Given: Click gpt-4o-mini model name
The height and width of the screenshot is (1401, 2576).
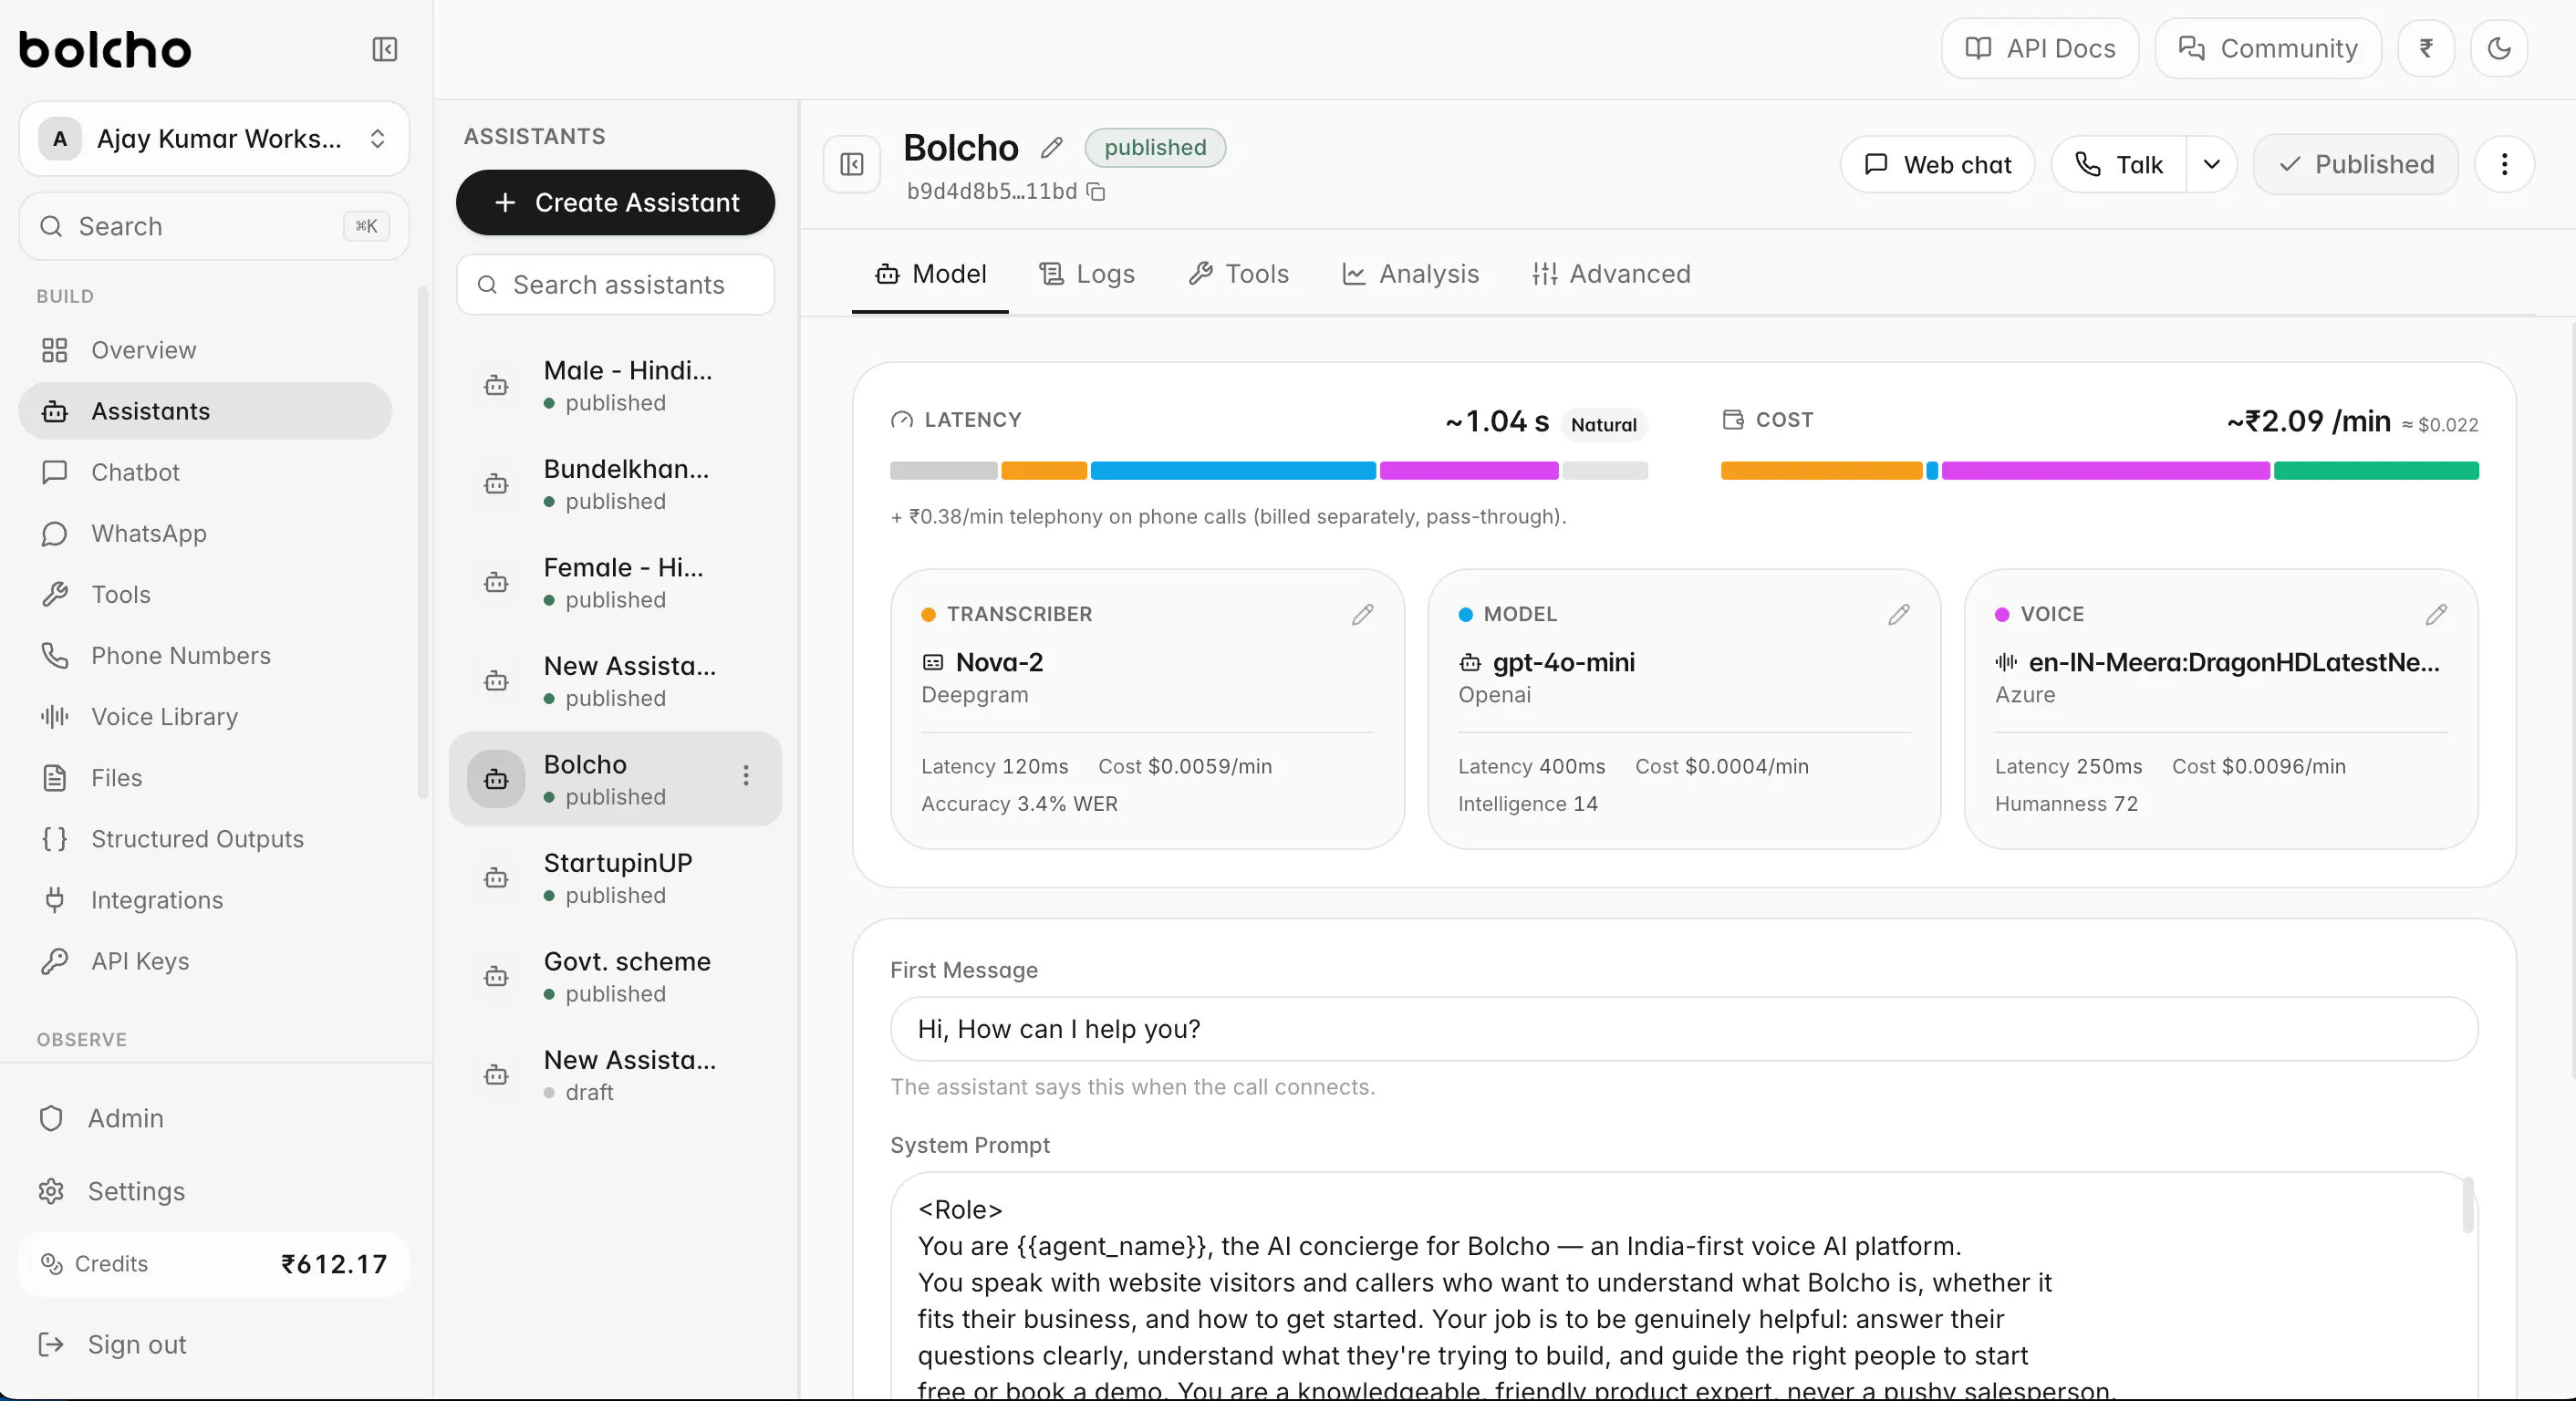Looking at the screenshot, I should (1563, 662).
